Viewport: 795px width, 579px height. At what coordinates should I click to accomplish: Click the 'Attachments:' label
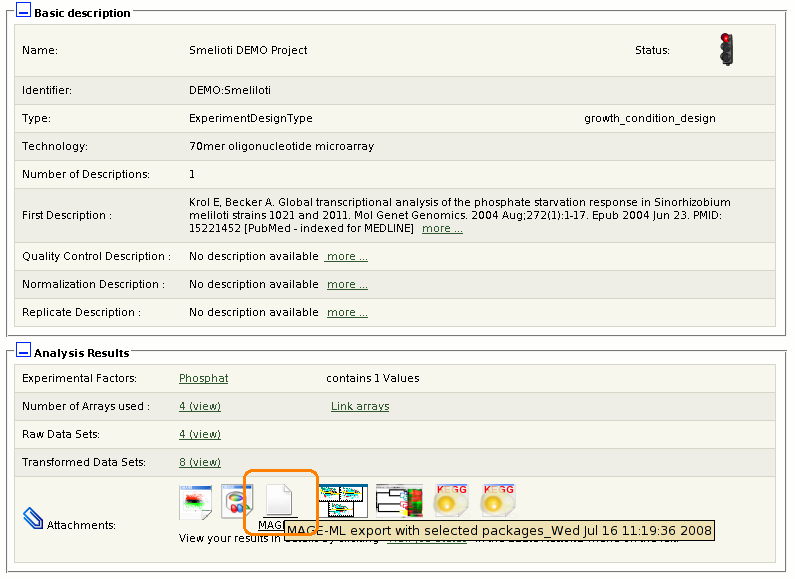coord(81,525)
